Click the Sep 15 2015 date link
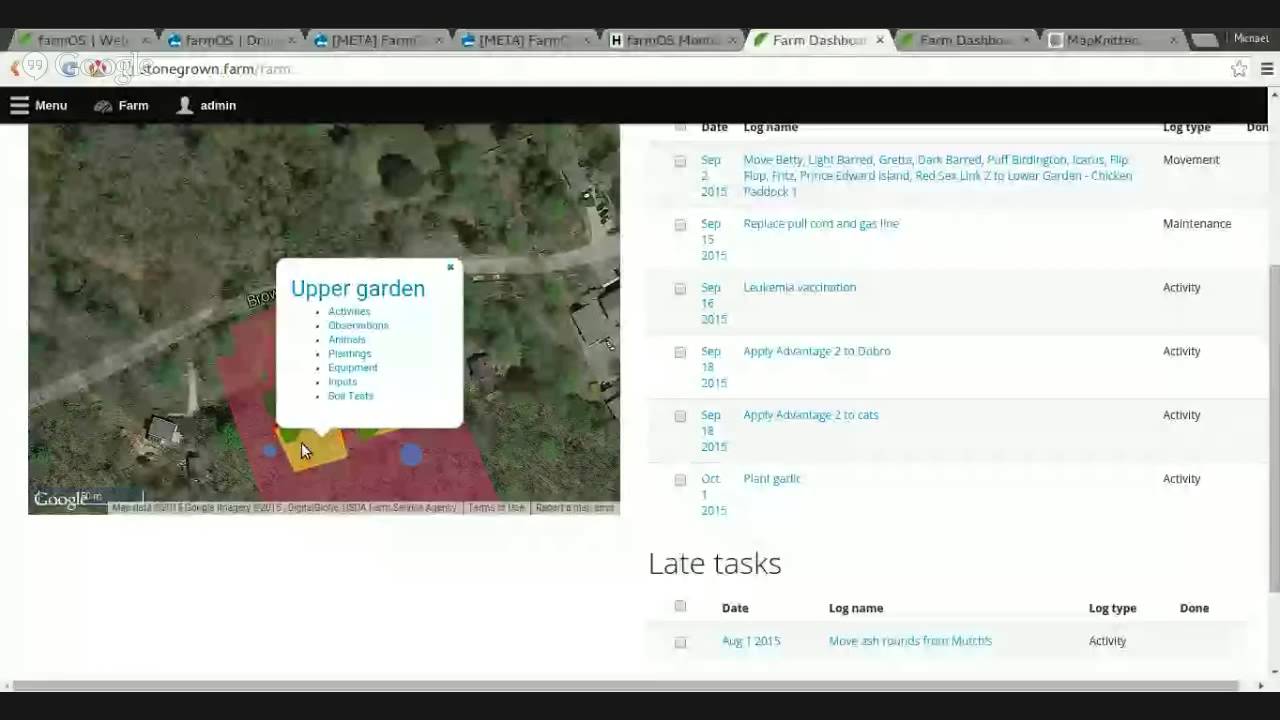1280x720 pixels. coord(713,239)
